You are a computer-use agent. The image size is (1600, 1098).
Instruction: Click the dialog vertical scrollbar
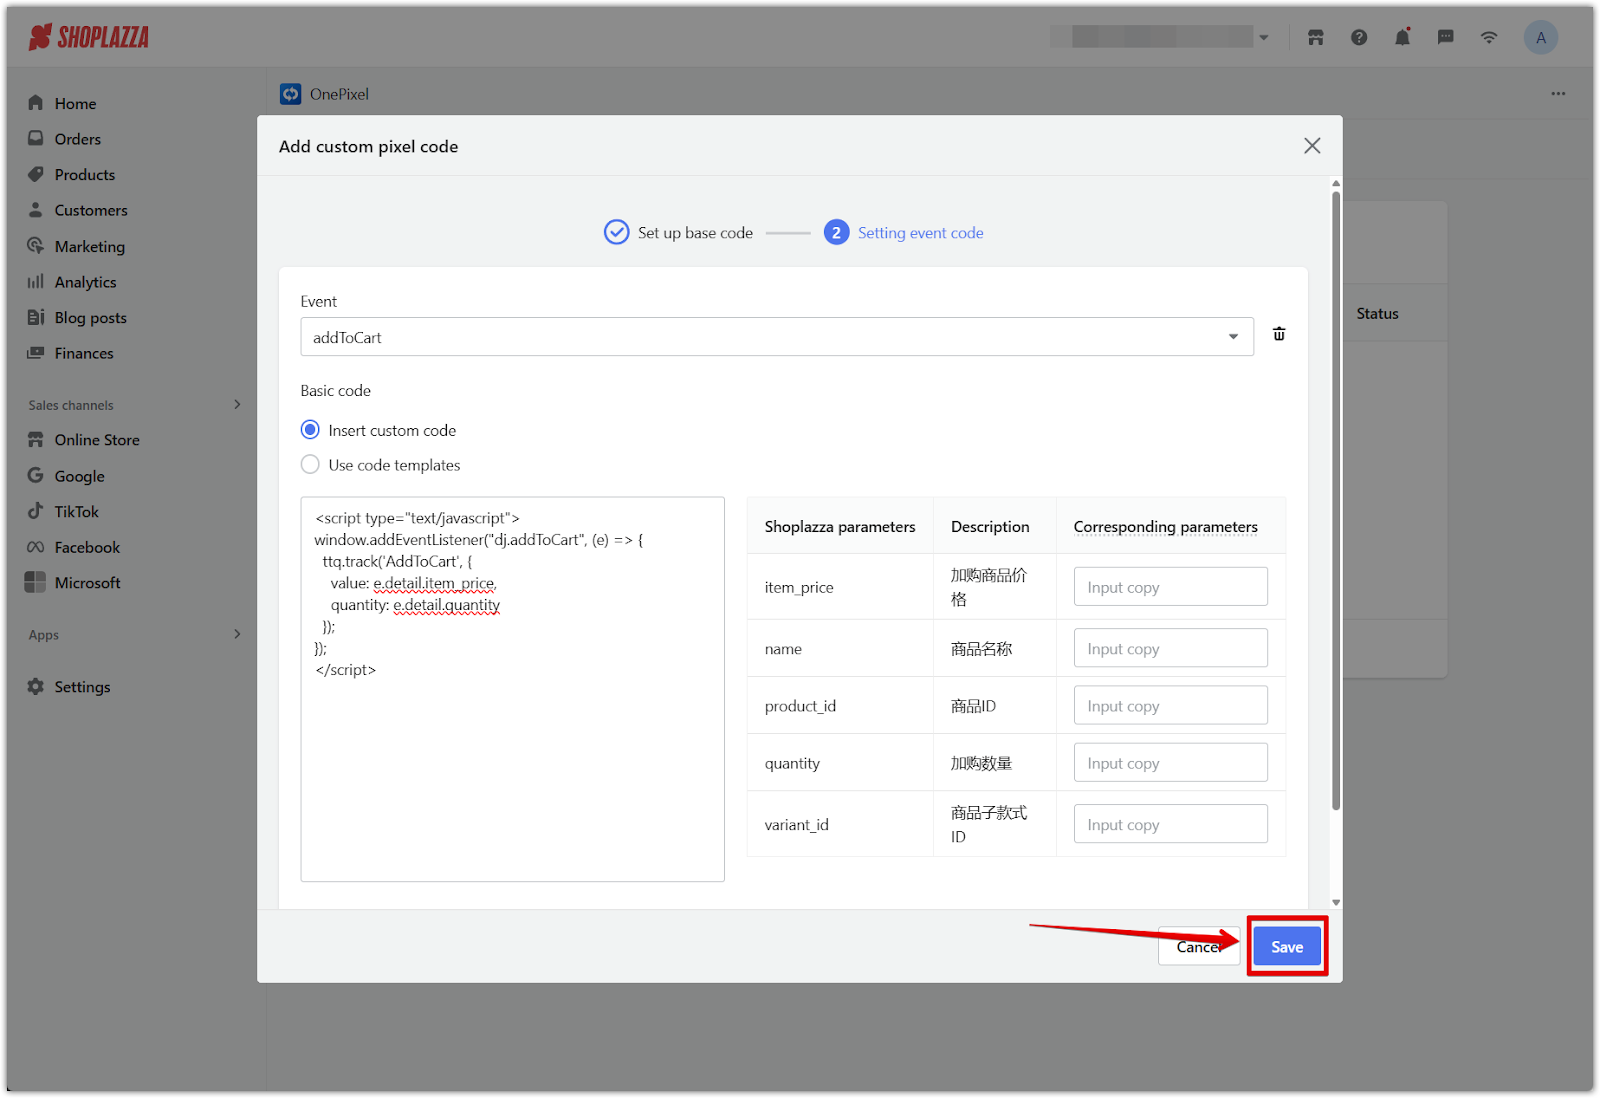(x=1336, y=500)
